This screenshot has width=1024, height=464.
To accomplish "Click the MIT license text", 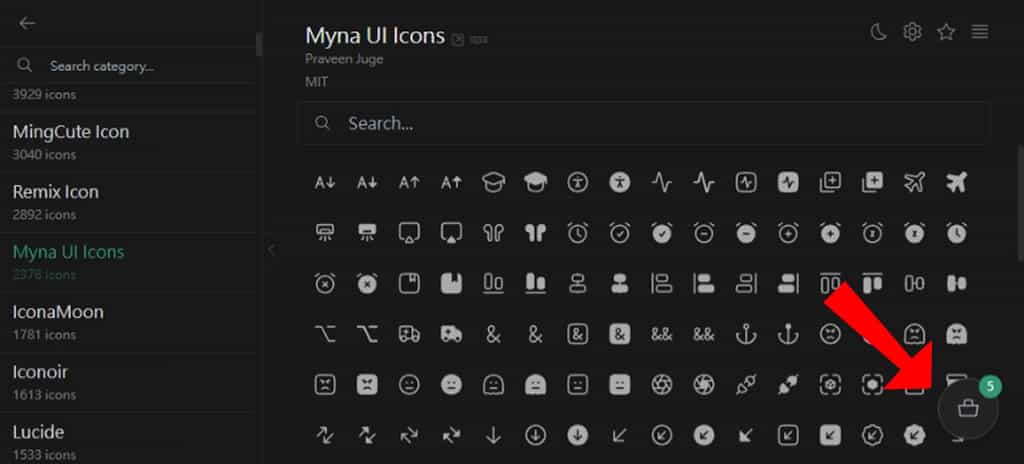I will 317,82.
